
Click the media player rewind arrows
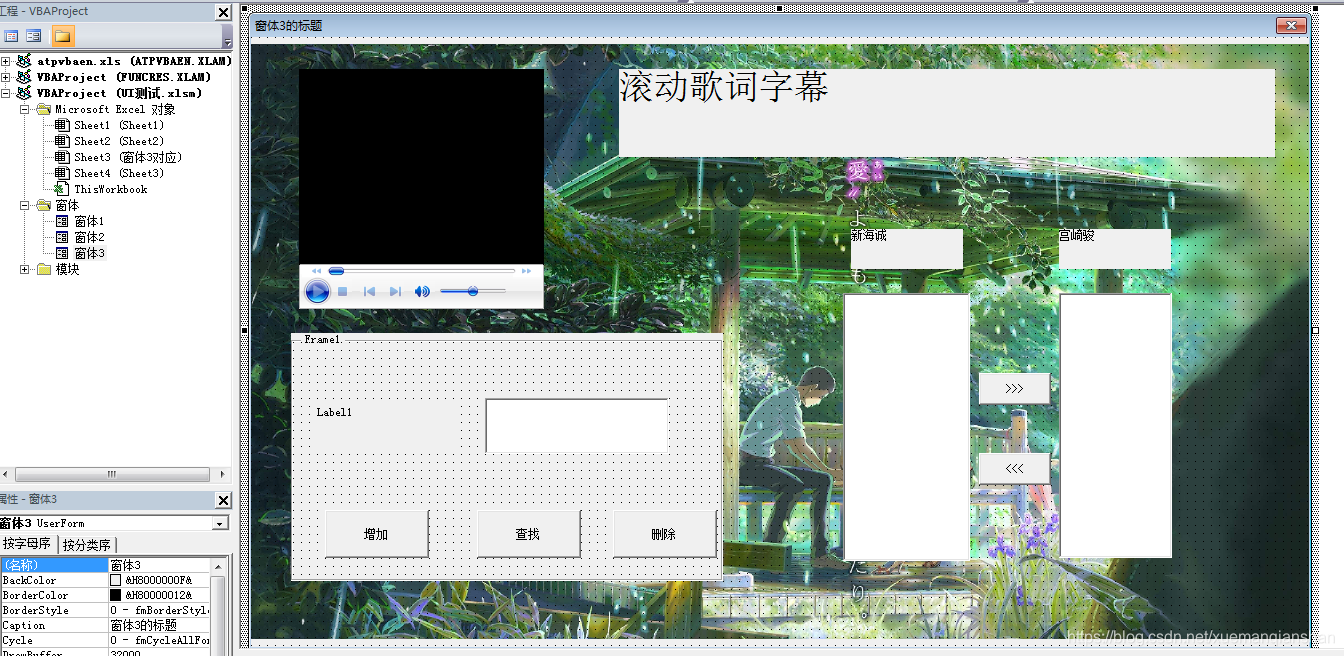317,271
